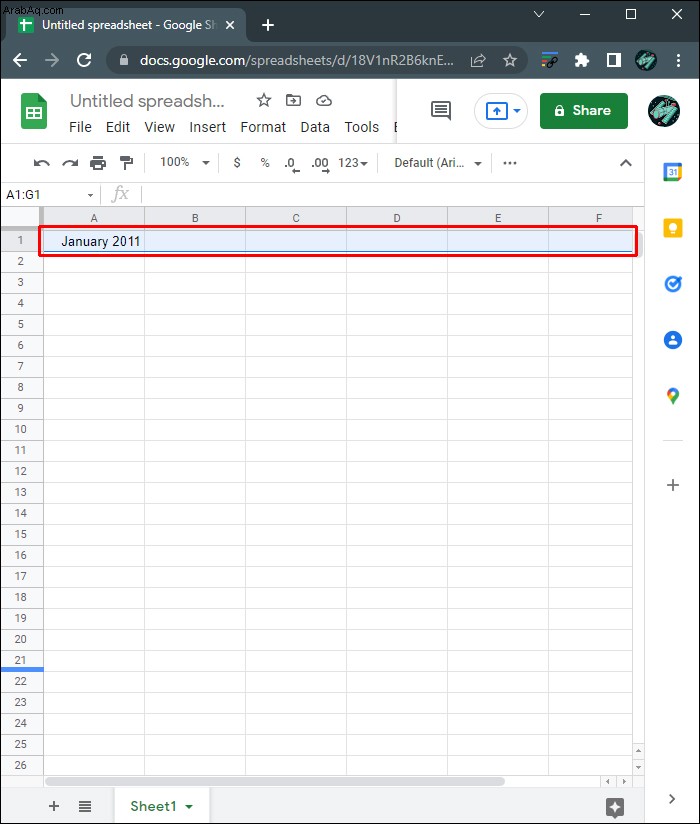The image size is (700, 824).
Task: Click the formula bar input
Action: [x=392, y=194]
